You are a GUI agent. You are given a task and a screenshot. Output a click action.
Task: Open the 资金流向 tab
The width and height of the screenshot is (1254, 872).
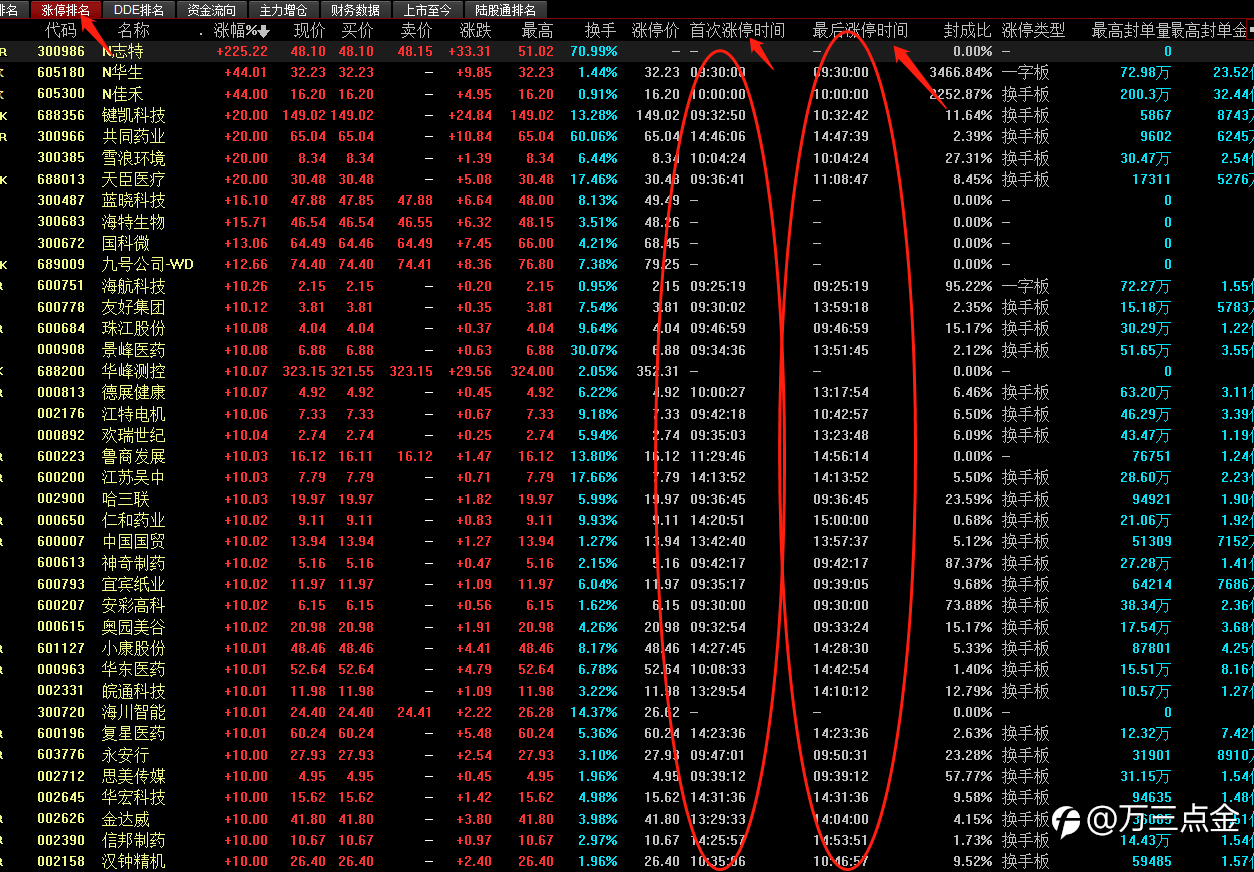click(x=212, y=10)
